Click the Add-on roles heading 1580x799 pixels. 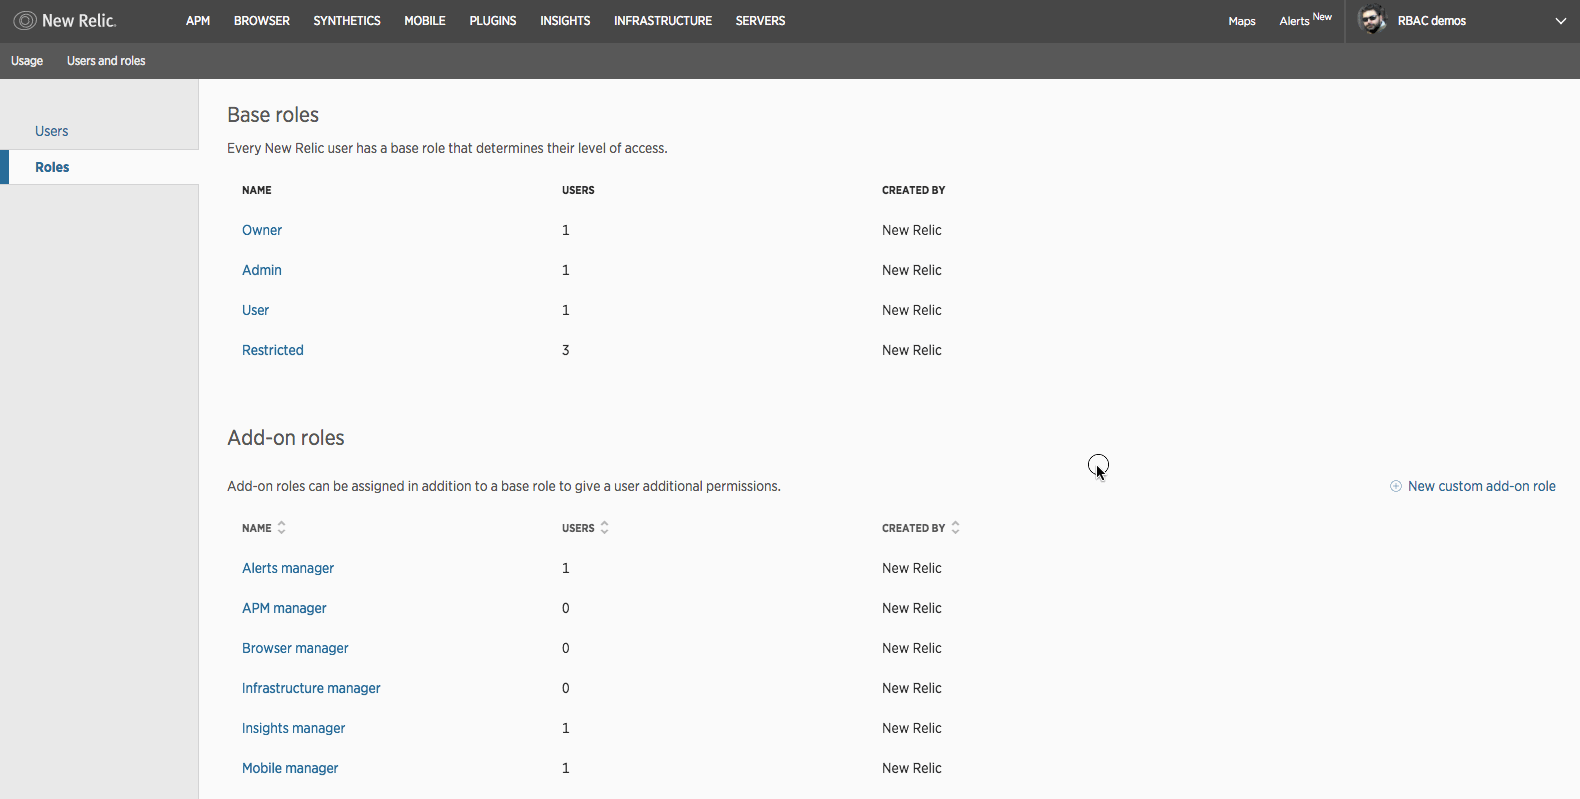(x=286, y=438)
